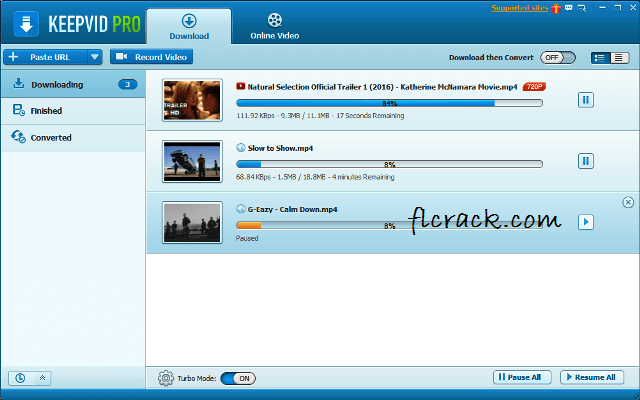Click the Downloading count badge showing 3
This screenshot has width=640, height=400.
coord(128,84)
